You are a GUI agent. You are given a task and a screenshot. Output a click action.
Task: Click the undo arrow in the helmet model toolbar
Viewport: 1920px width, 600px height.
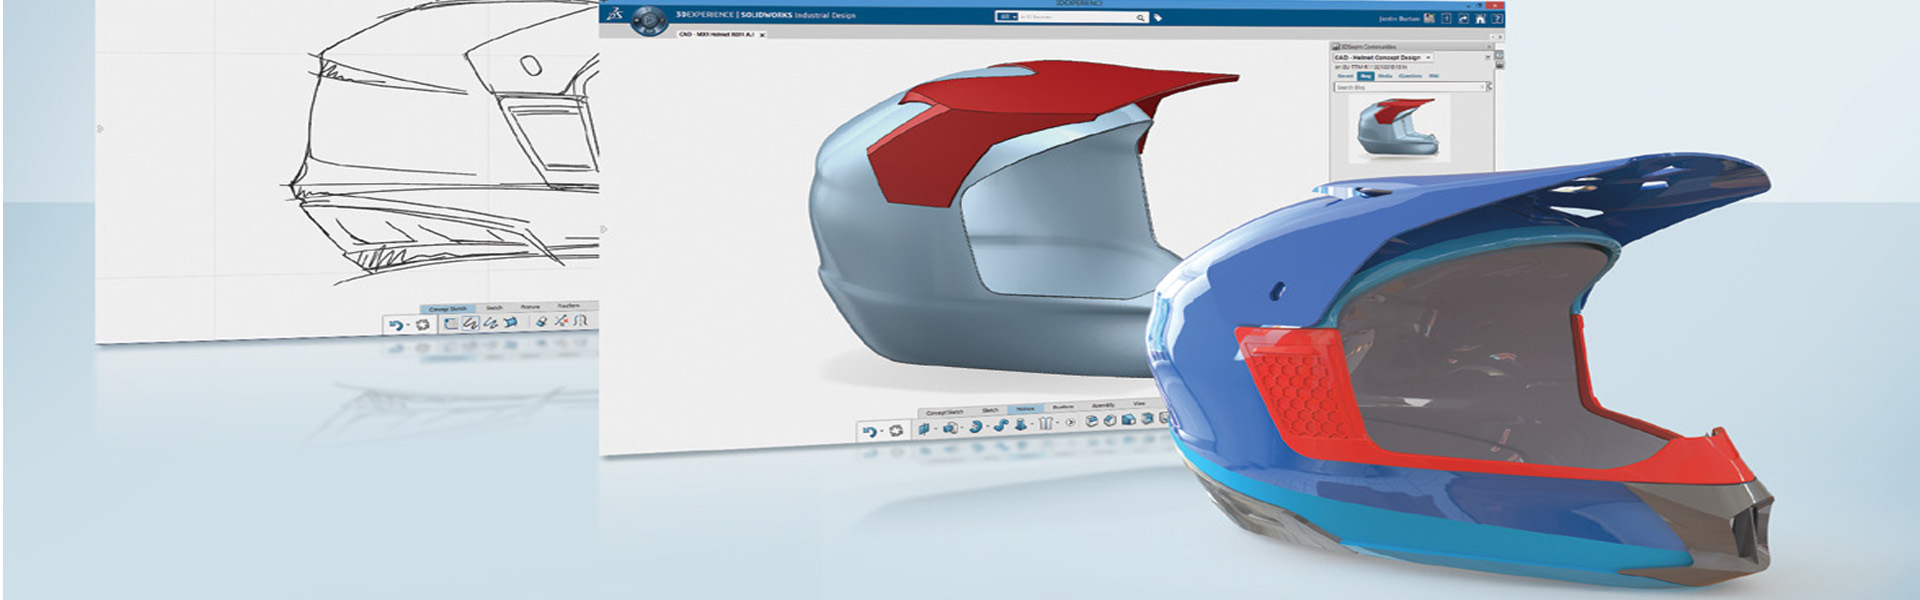(868, 431)
